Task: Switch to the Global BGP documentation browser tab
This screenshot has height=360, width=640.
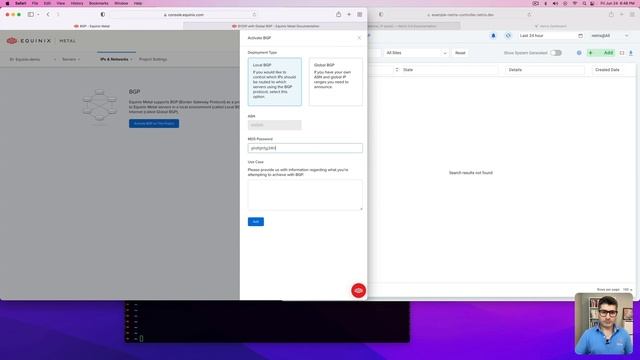Action: tap(275, 26)
